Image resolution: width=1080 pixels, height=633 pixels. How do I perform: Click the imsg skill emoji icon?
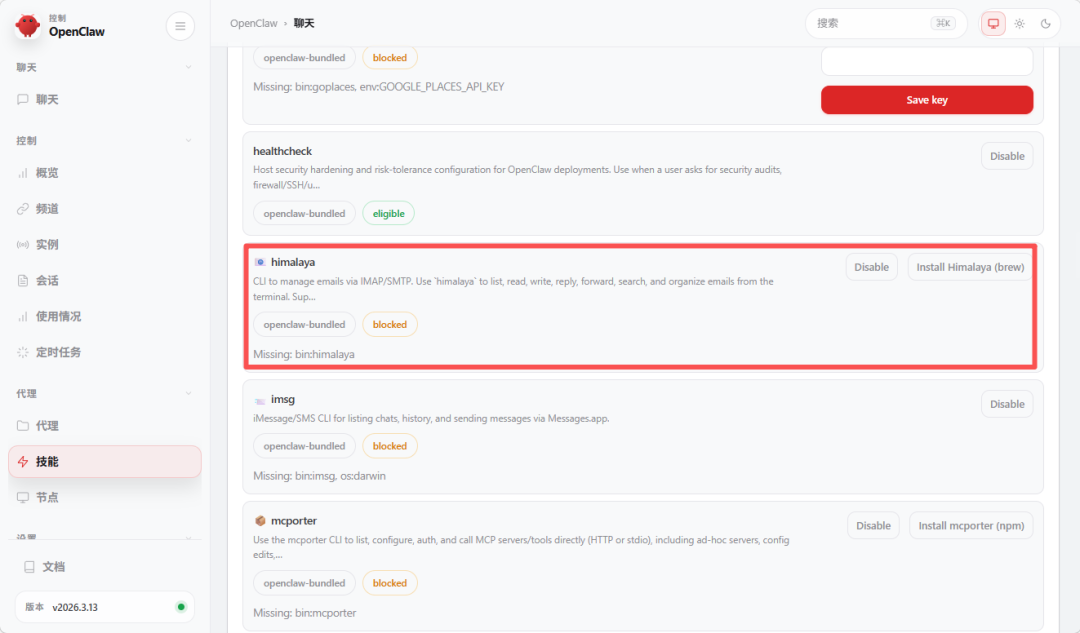click(260, 400)
